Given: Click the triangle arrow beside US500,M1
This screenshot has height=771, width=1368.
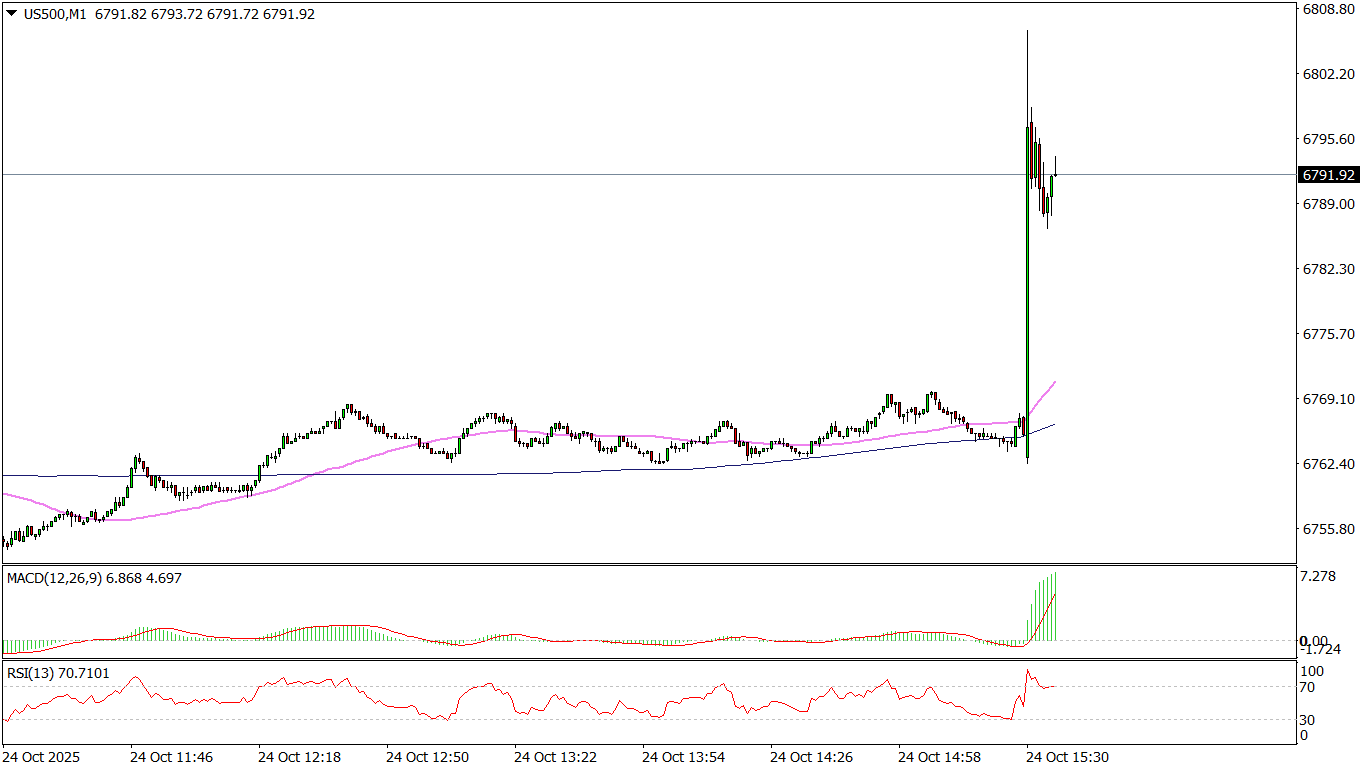Looking at the screenshot, I should [11, 15].
